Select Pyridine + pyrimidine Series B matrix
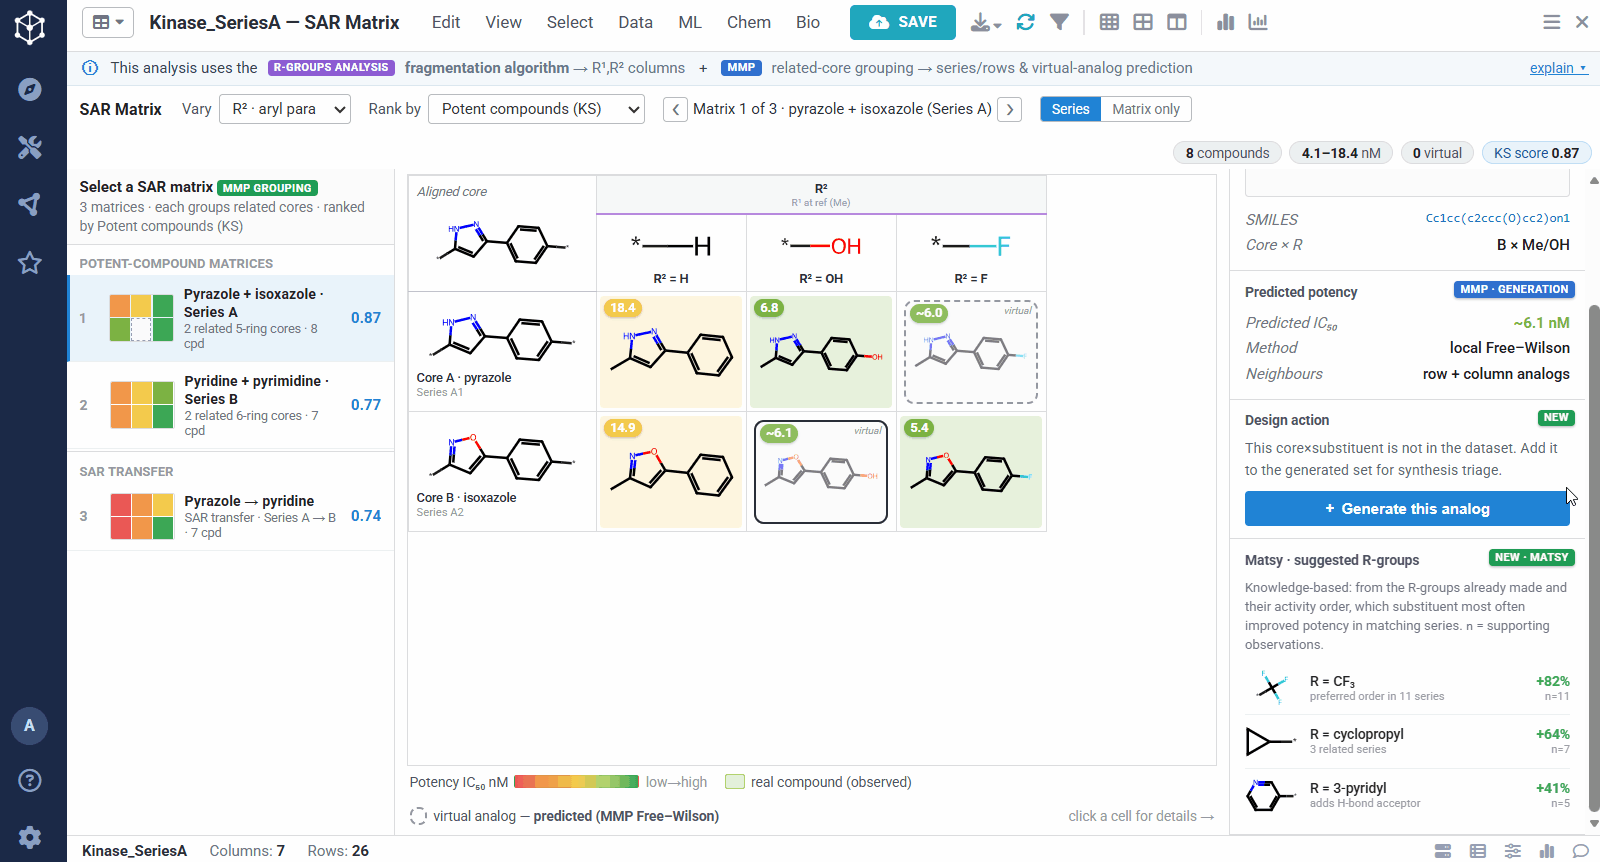Viewport: 1600px width, 862px height. [231, 405]
